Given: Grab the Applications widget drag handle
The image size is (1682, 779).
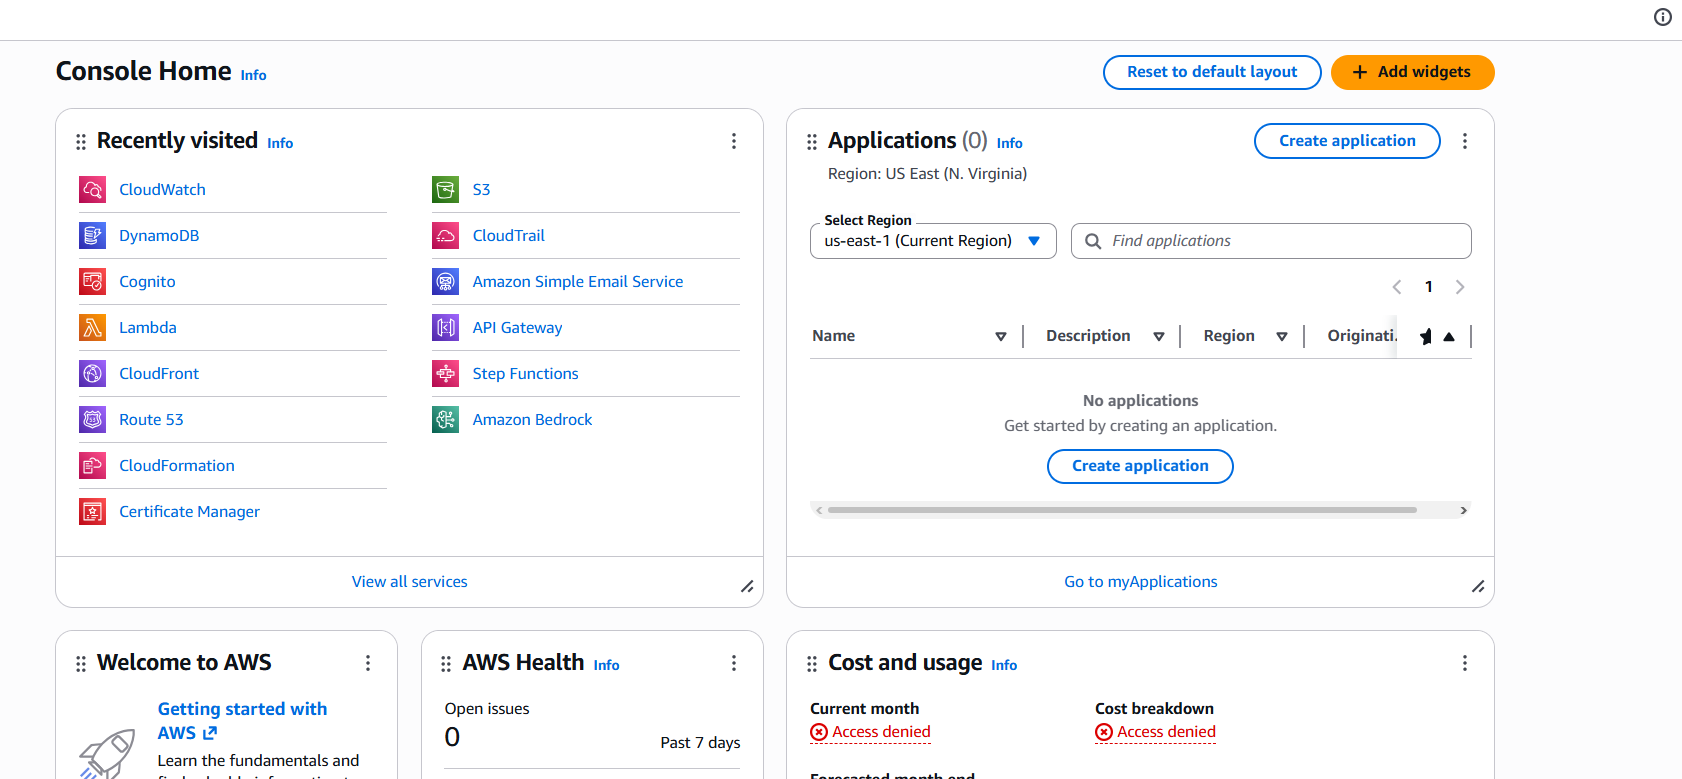Looking at the screenshot, I should (x=812, y=142).
